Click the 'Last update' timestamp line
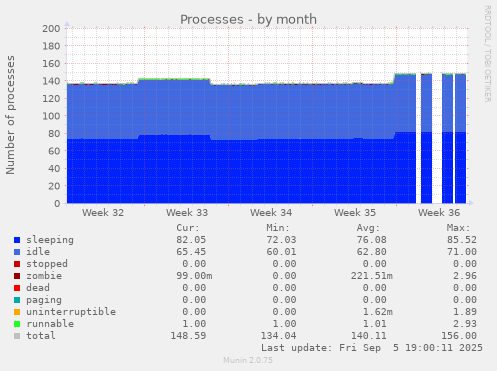497x371 pixels. pyautogui.click(x=372, y=348)
